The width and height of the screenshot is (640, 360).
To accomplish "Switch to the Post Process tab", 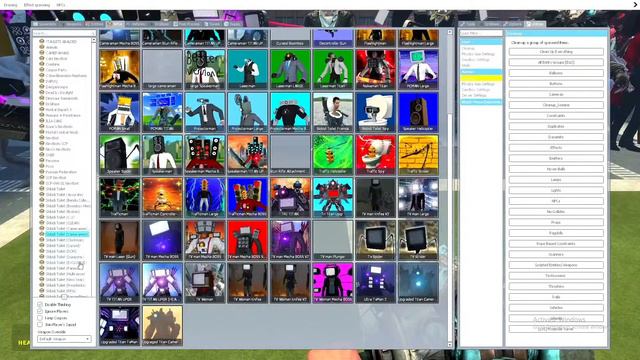I will tap(187, 24).
